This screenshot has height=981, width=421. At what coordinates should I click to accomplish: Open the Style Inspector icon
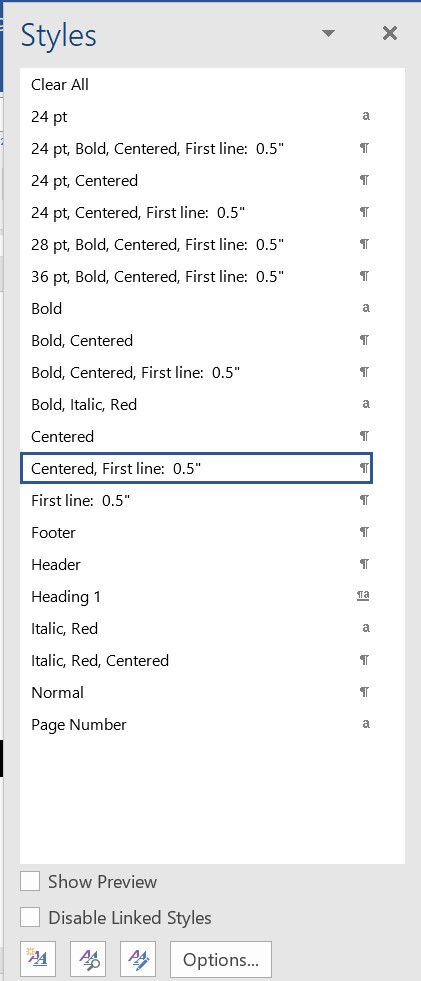click(x=88, y=958)
